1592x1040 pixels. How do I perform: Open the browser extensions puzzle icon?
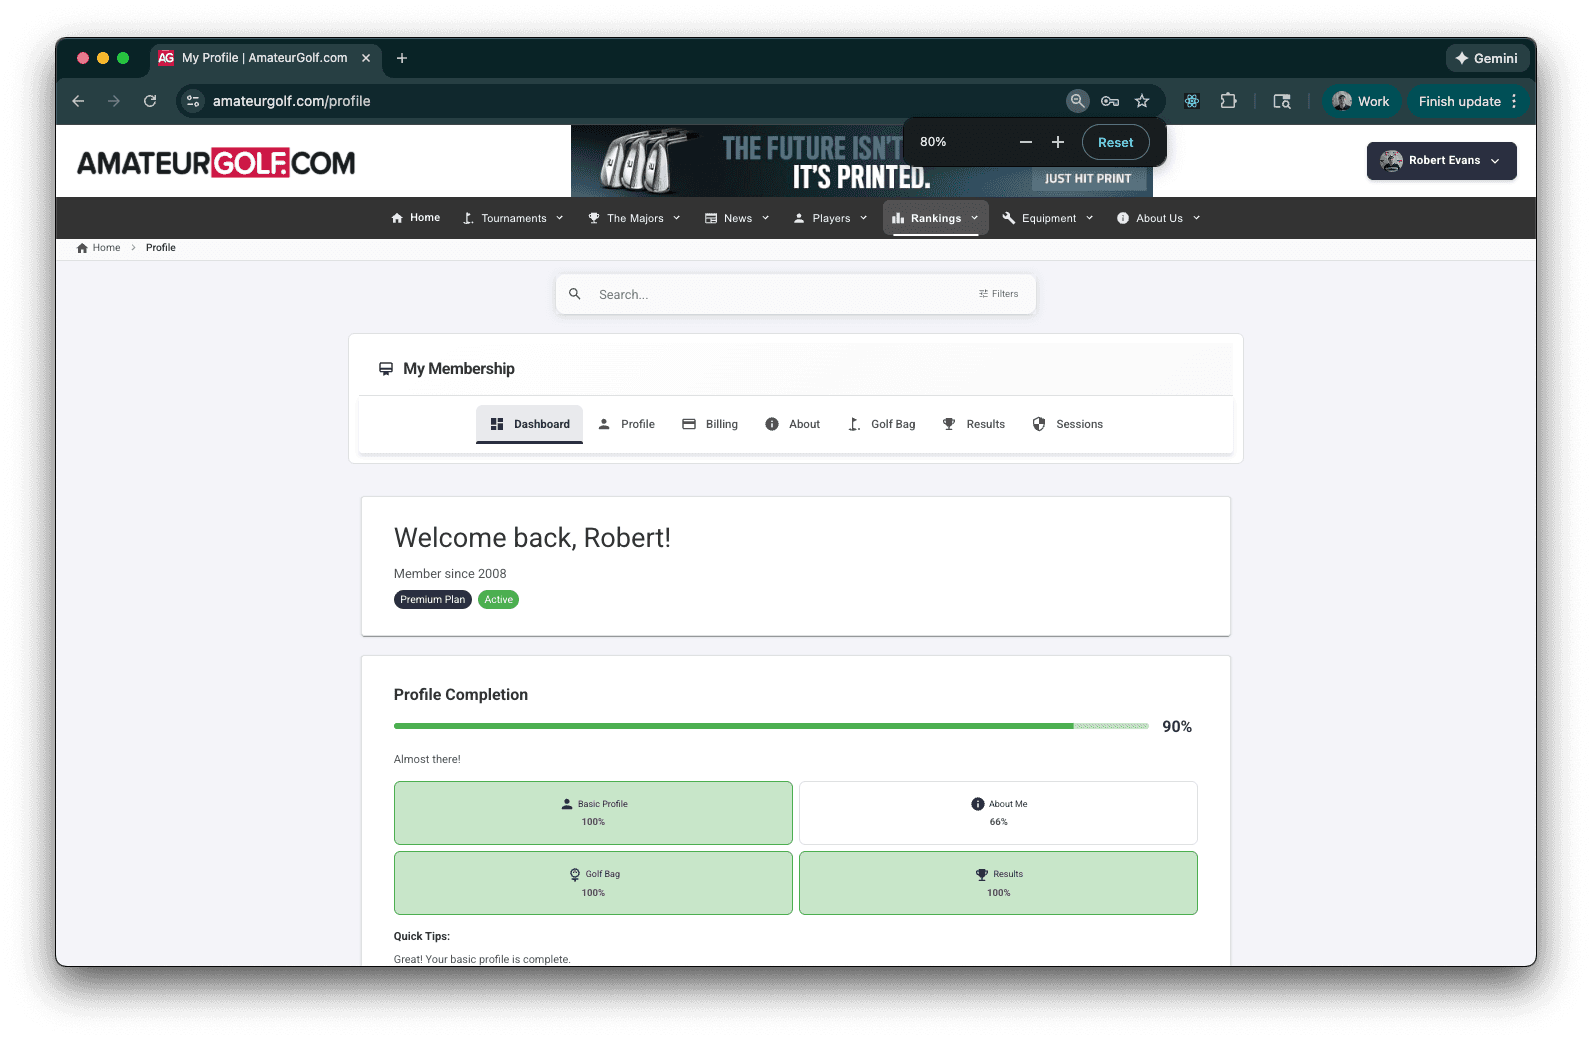coord(1228,101)
